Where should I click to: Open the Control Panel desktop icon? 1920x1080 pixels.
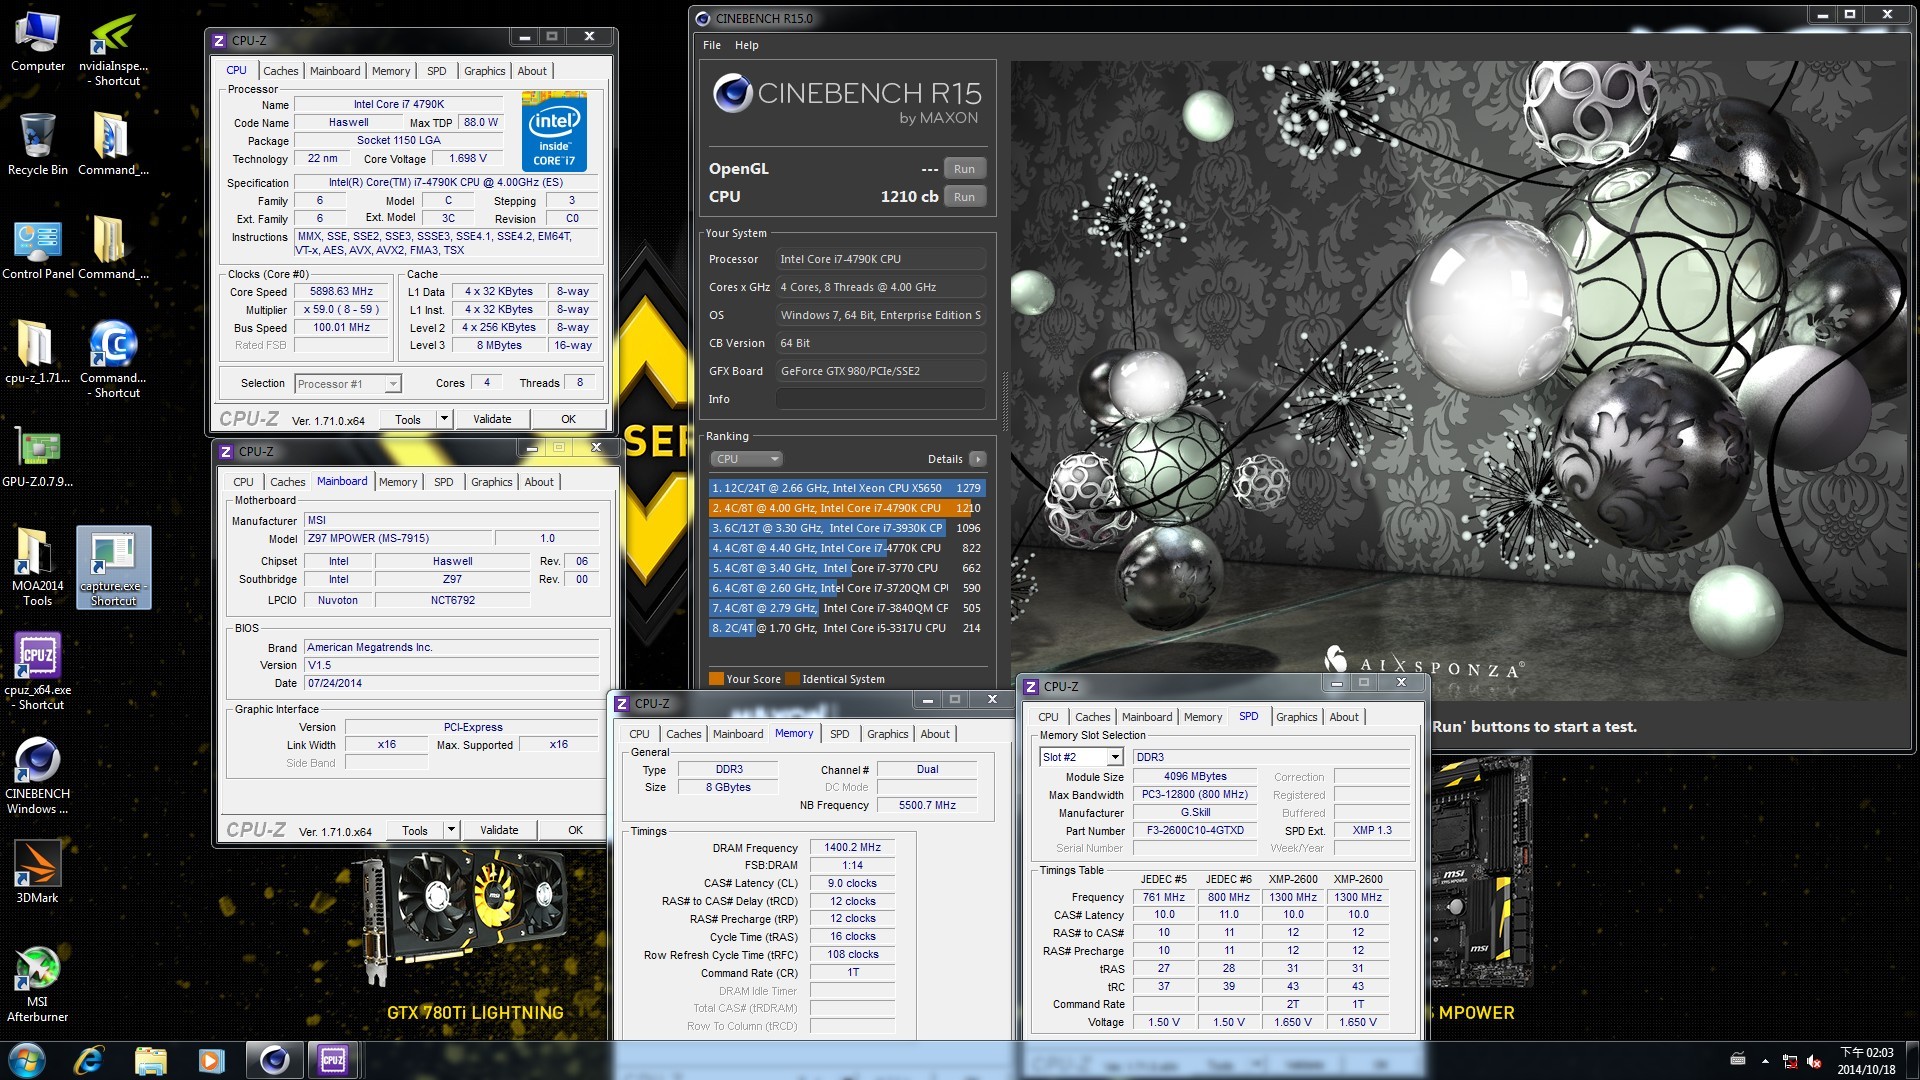(x=38, y=248)
